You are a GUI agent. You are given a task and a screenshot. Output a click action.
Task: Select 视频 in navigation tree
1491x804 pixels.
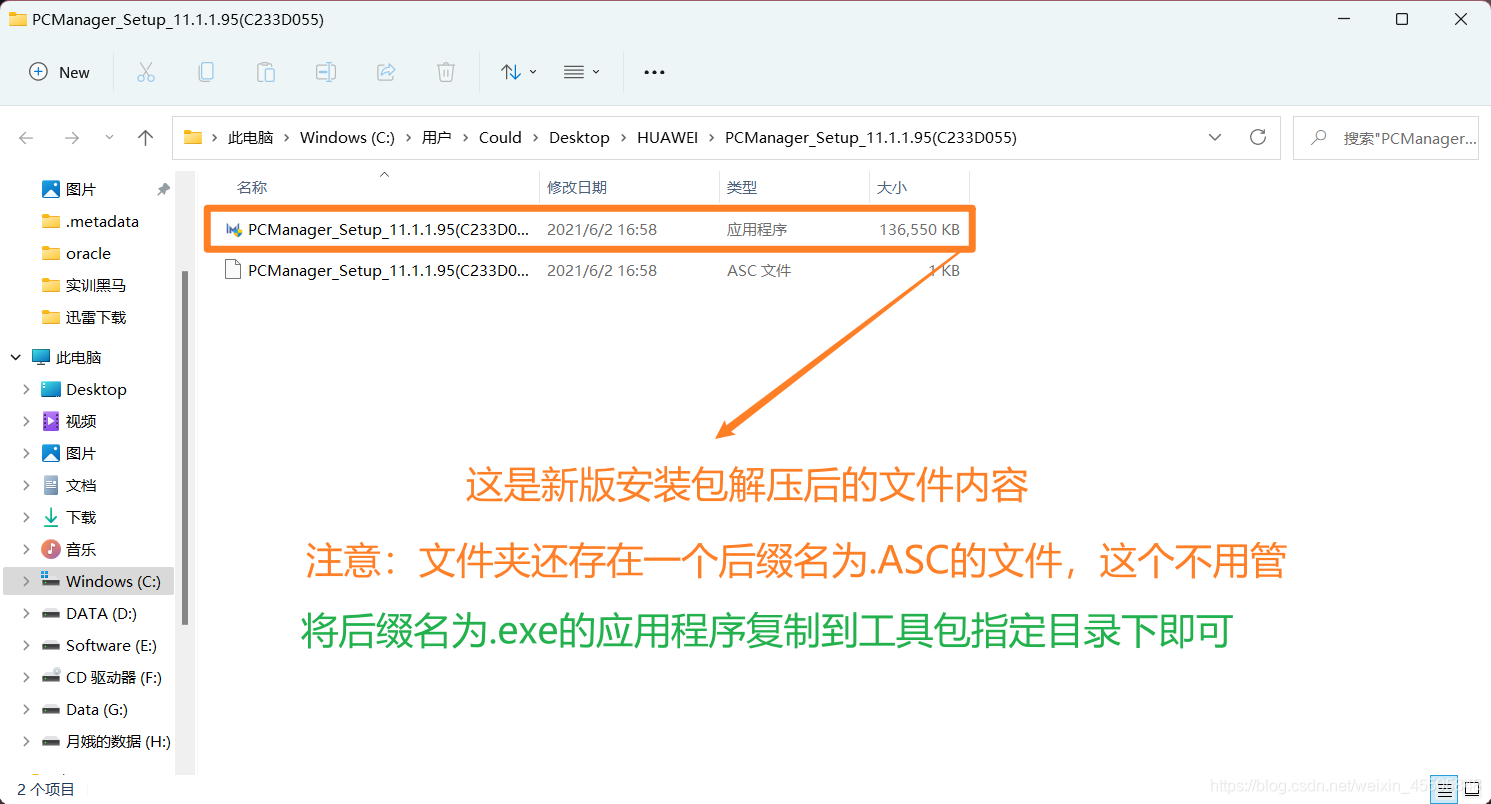coord(81,421)
